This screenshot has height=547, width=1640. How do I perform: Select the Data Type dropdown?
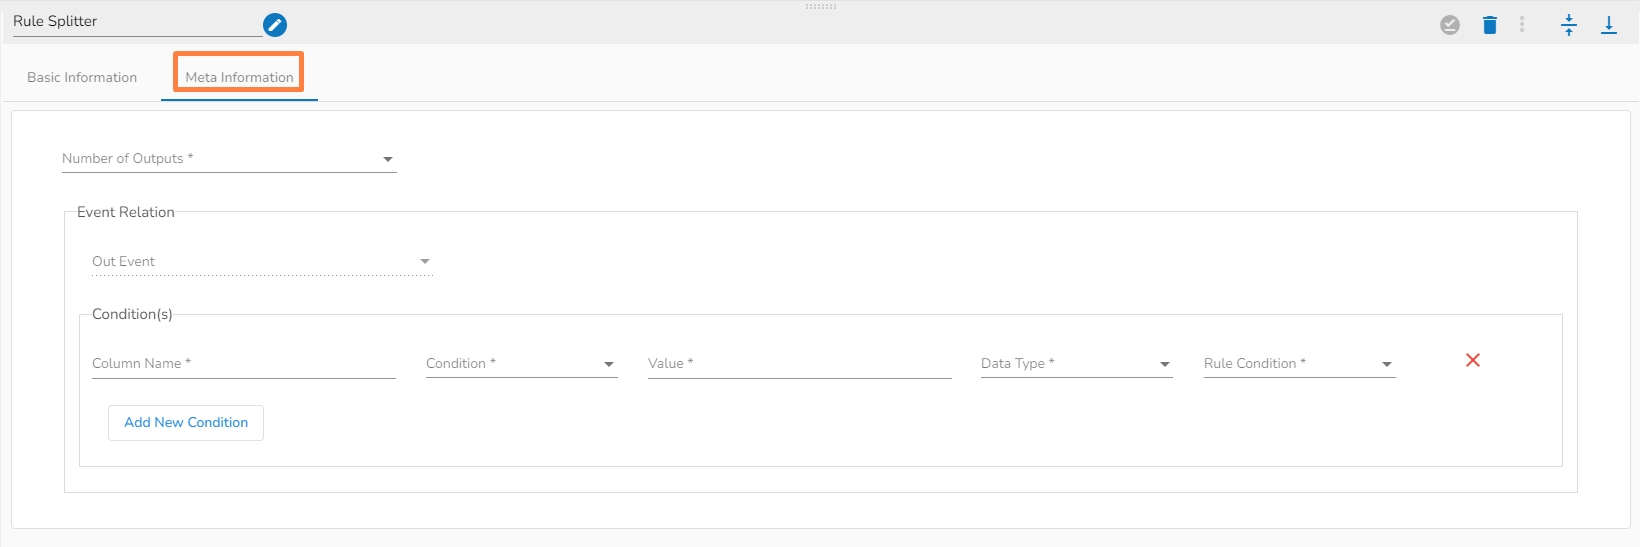click(x=1076, y=364)
